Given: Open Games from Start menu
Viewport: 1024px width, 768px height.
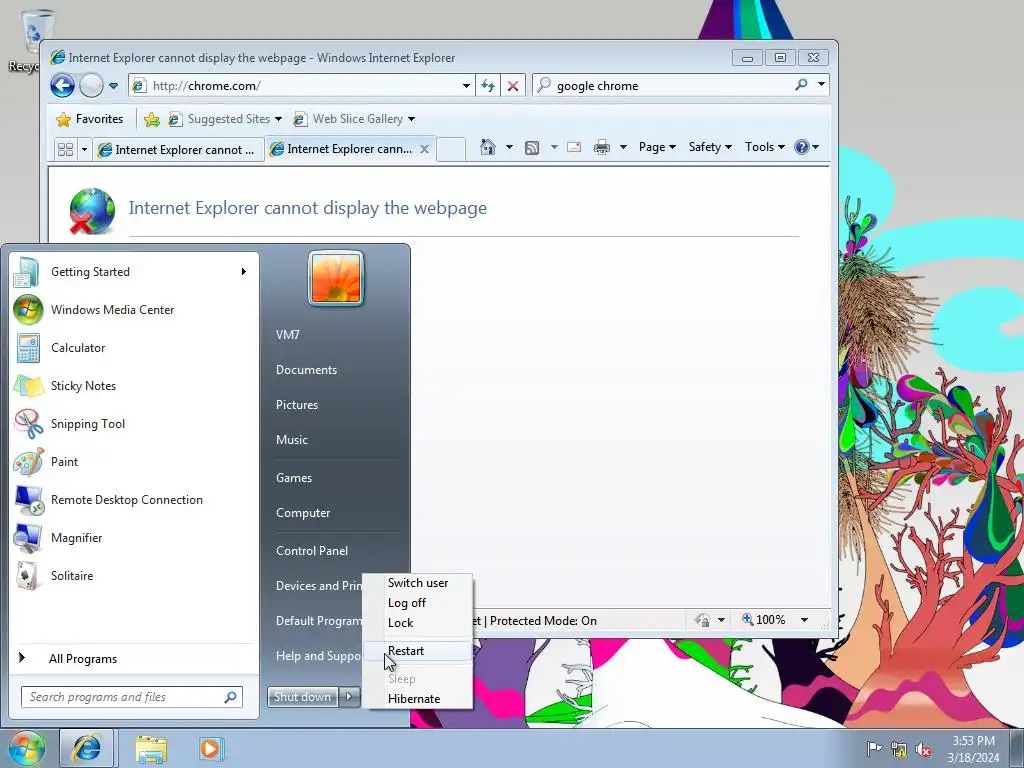Looking at the screenshot, I should click(x=294, y=478).
